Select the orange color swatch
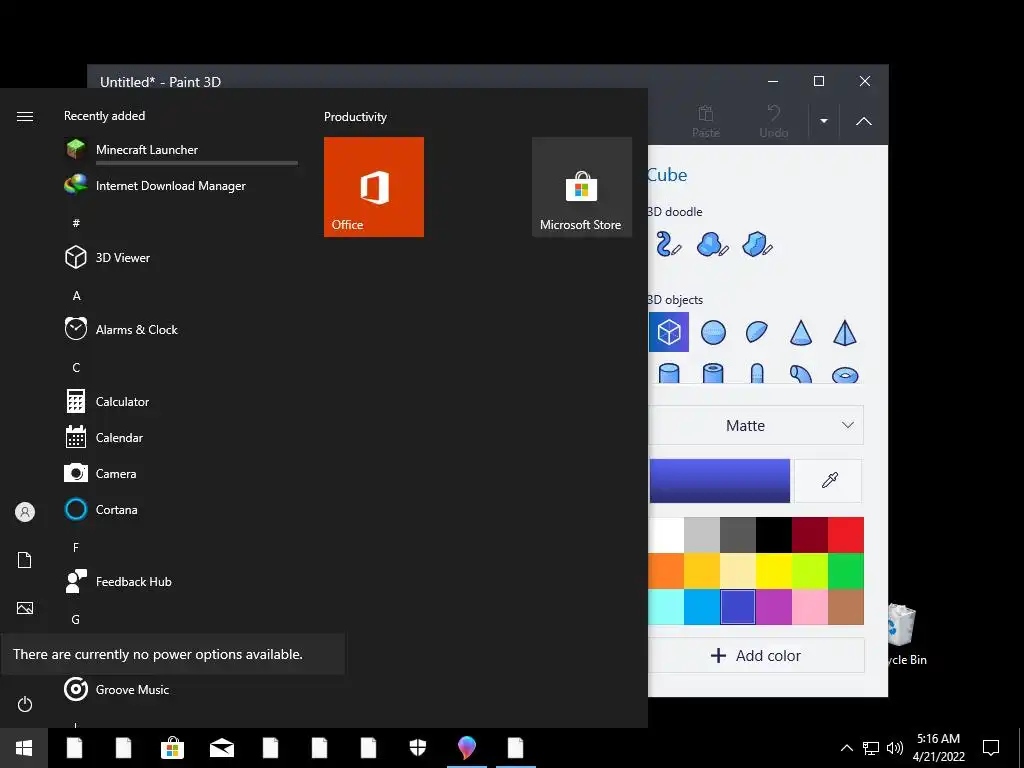1024x768 pixels. pyautogui.click(x=666, y=571)
